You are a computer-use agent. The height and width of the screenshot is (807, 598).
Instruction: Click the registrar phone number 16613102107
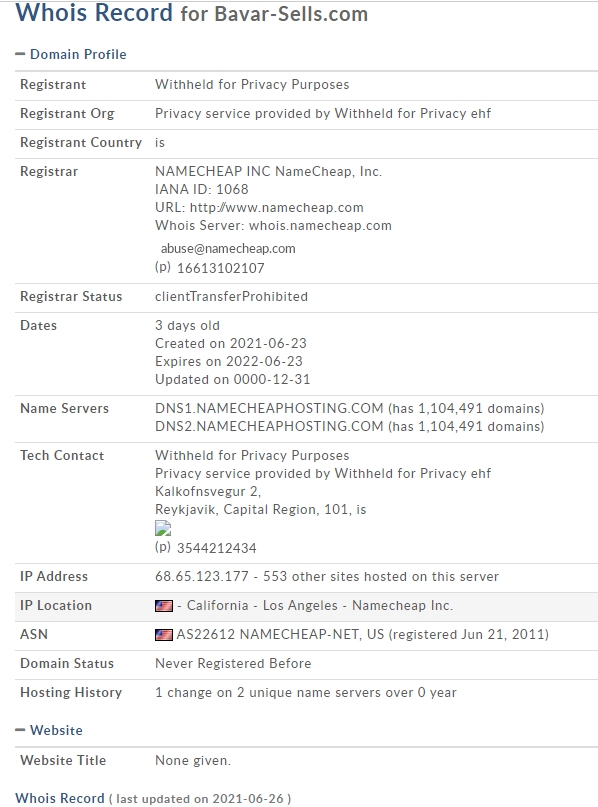point(220,268)
